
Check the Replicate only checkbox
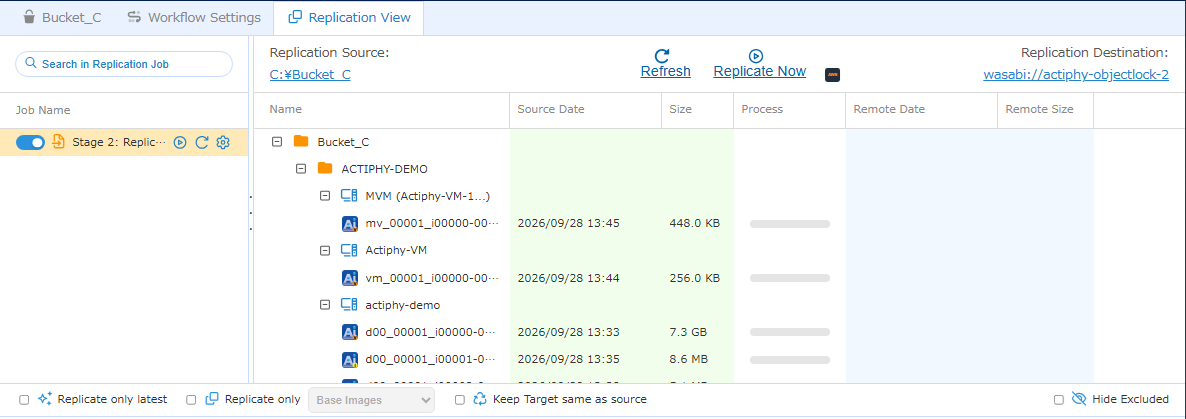coord(191,399)
